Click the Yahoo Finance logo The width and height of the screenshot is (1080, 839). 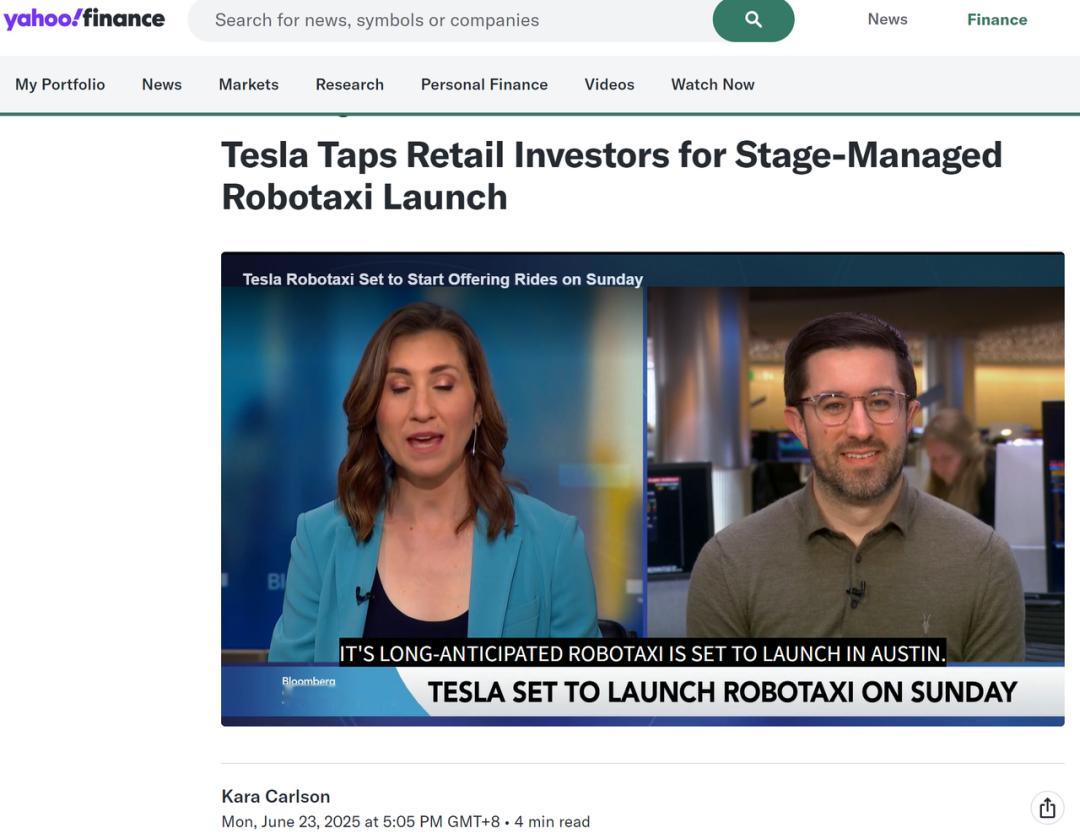[84, 19]
